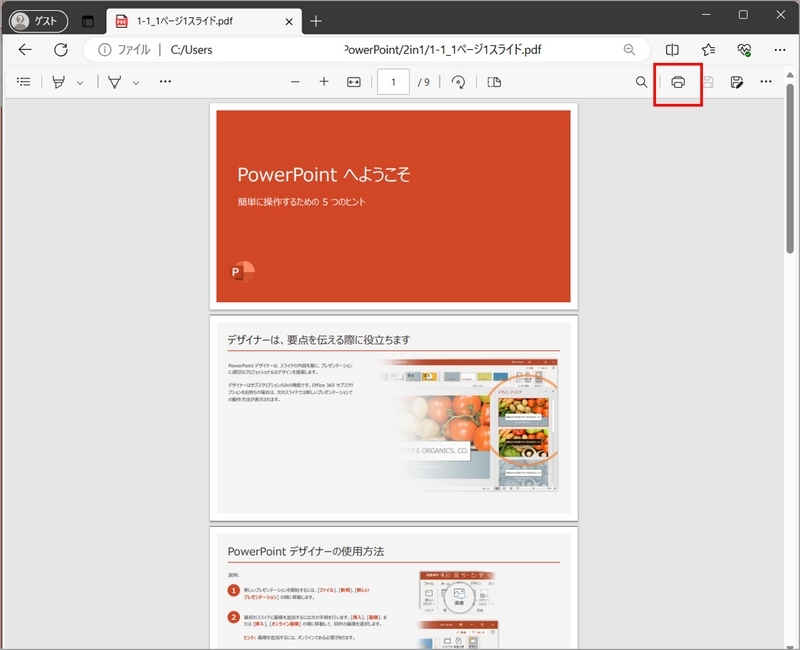Image resolution: width=800 pixels, height=650 pixels.
Task: Open PDF toolbar more options
Action: [766, 82]
